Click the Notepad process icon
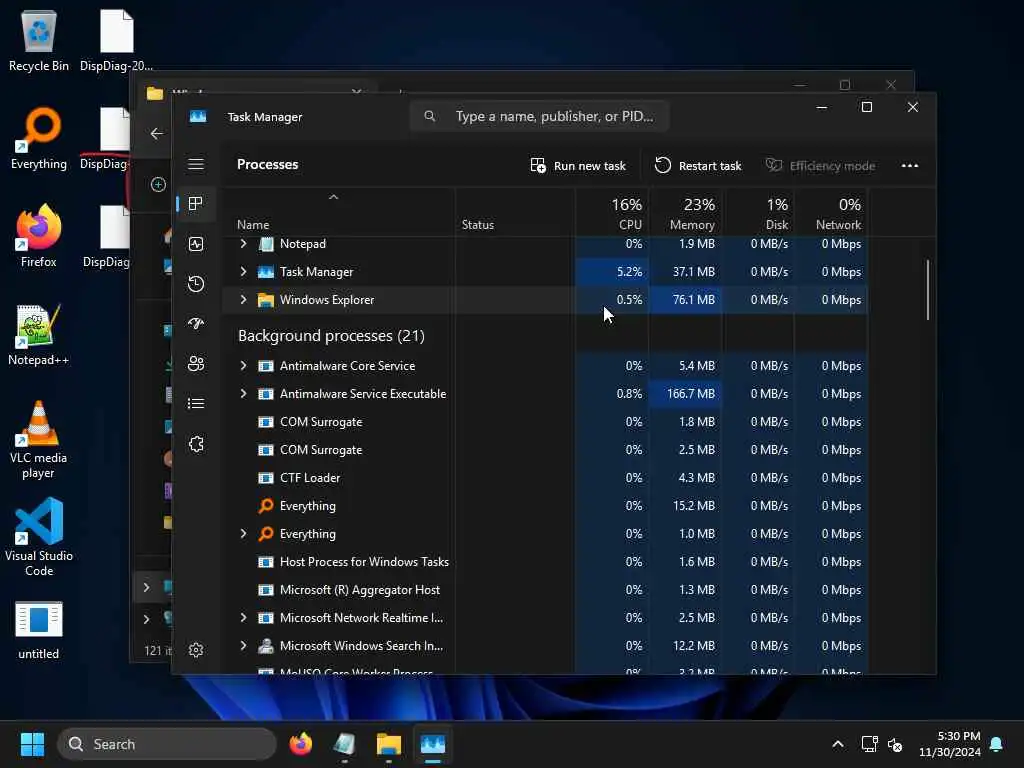 (266, 244)
